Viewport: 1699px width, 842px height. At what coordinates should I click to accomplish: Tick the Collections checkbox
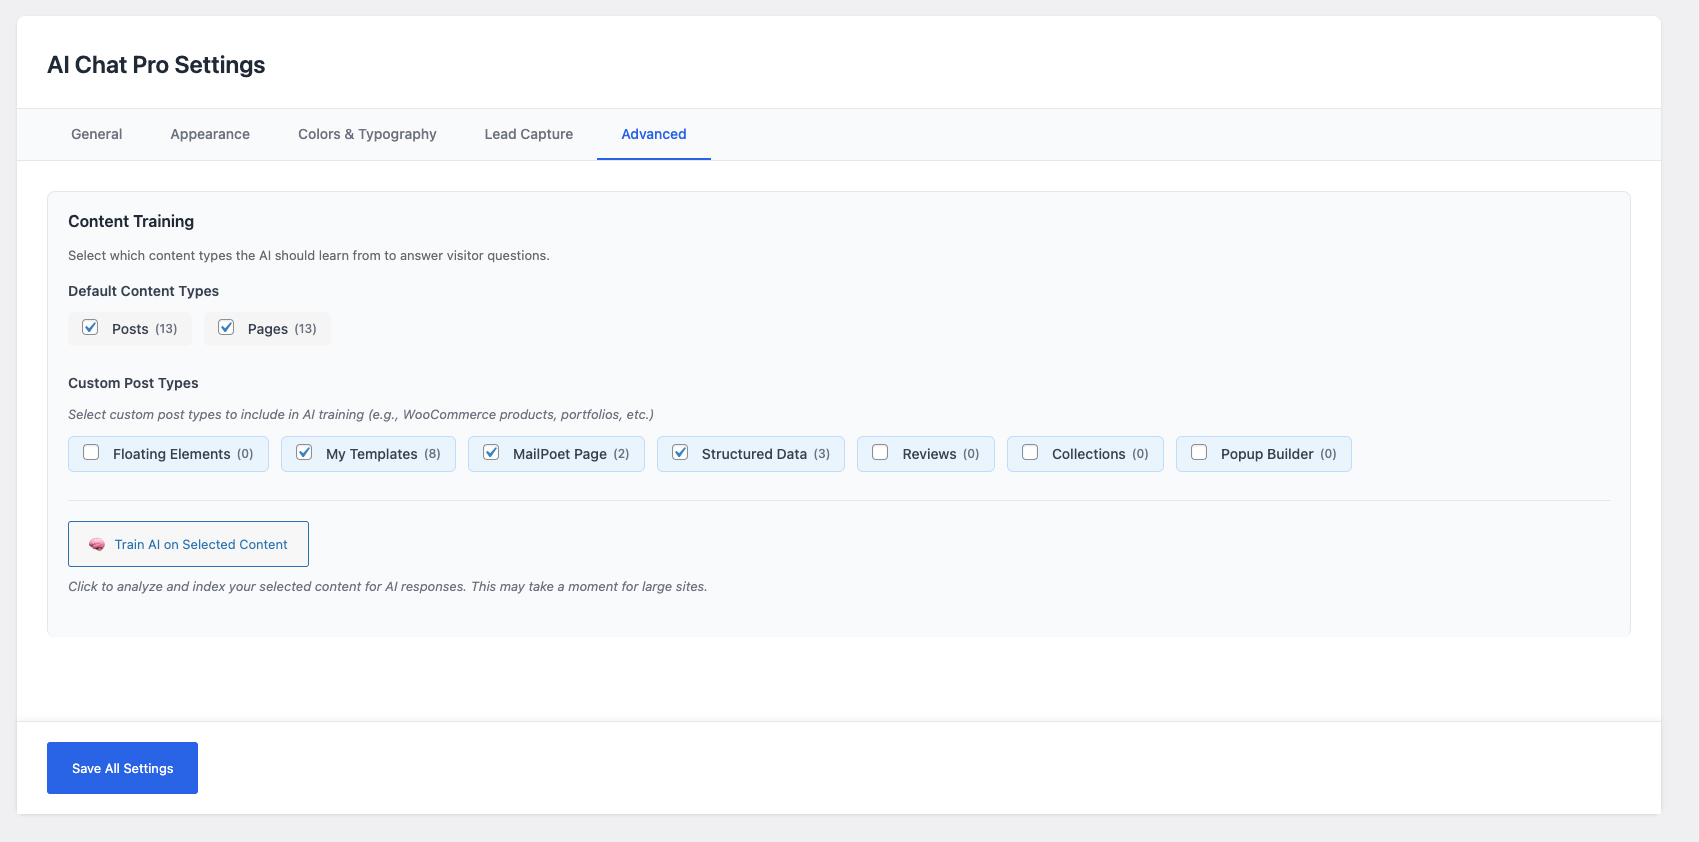[1030, 452]
